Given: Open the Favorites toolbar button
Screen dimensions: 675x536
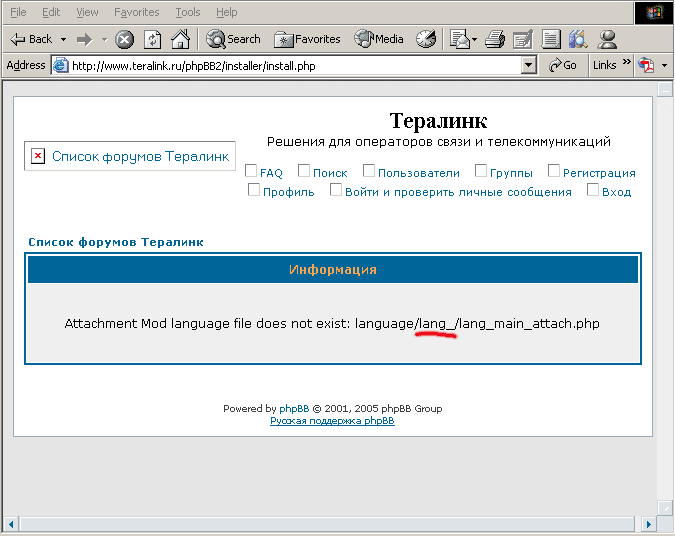Looking at the screenshot, I should click(x=307, y=40).
